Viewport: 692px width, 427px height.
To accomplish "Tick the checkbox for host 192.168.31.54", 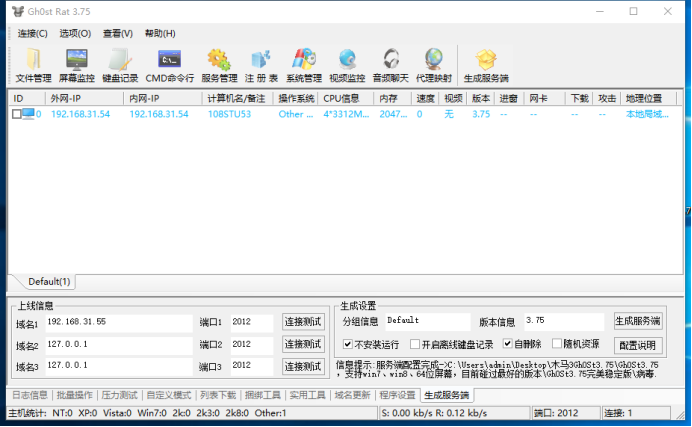I will (x=17, y=114).
